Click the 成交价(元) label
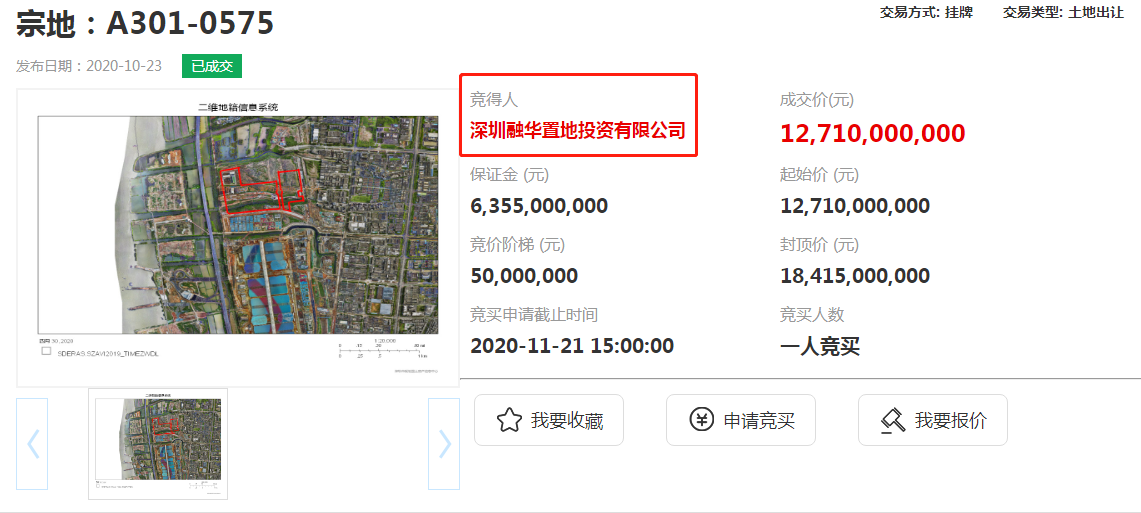Screen dimensions: 1141x513 (816, 100)
